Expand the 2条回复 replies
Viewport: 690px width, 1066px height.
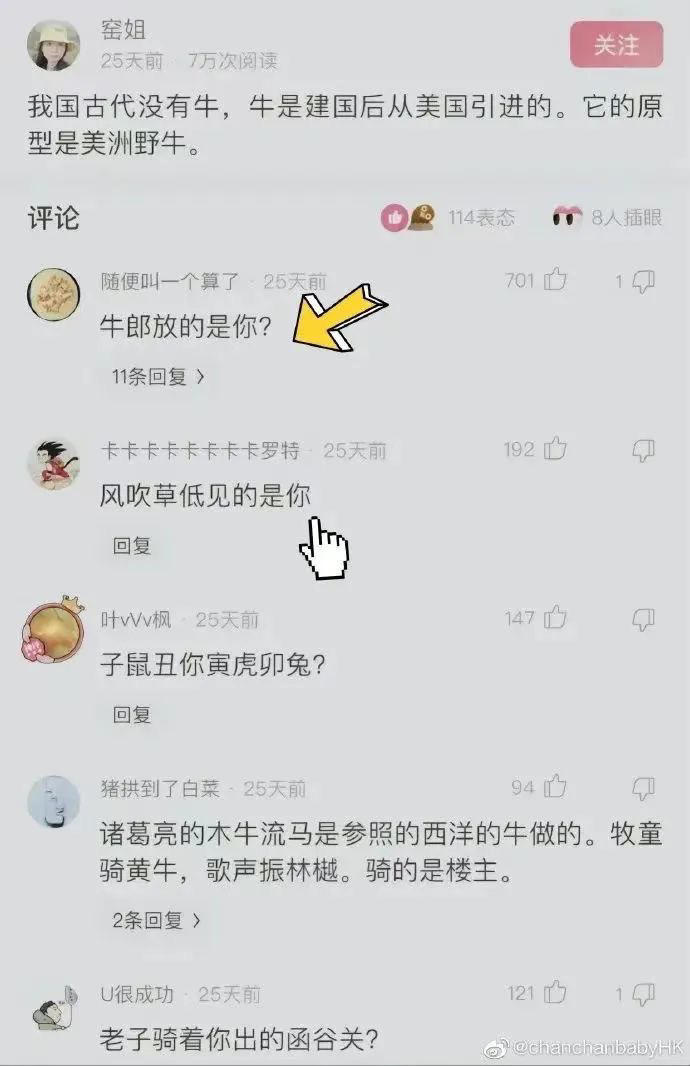tap(157, 921)
